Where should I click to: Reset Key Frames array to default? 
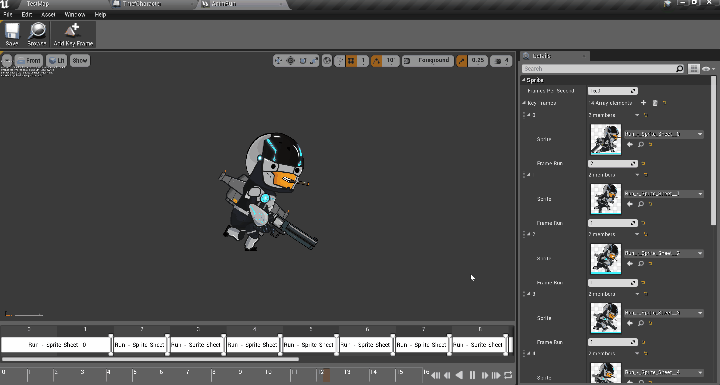(664, 103)
